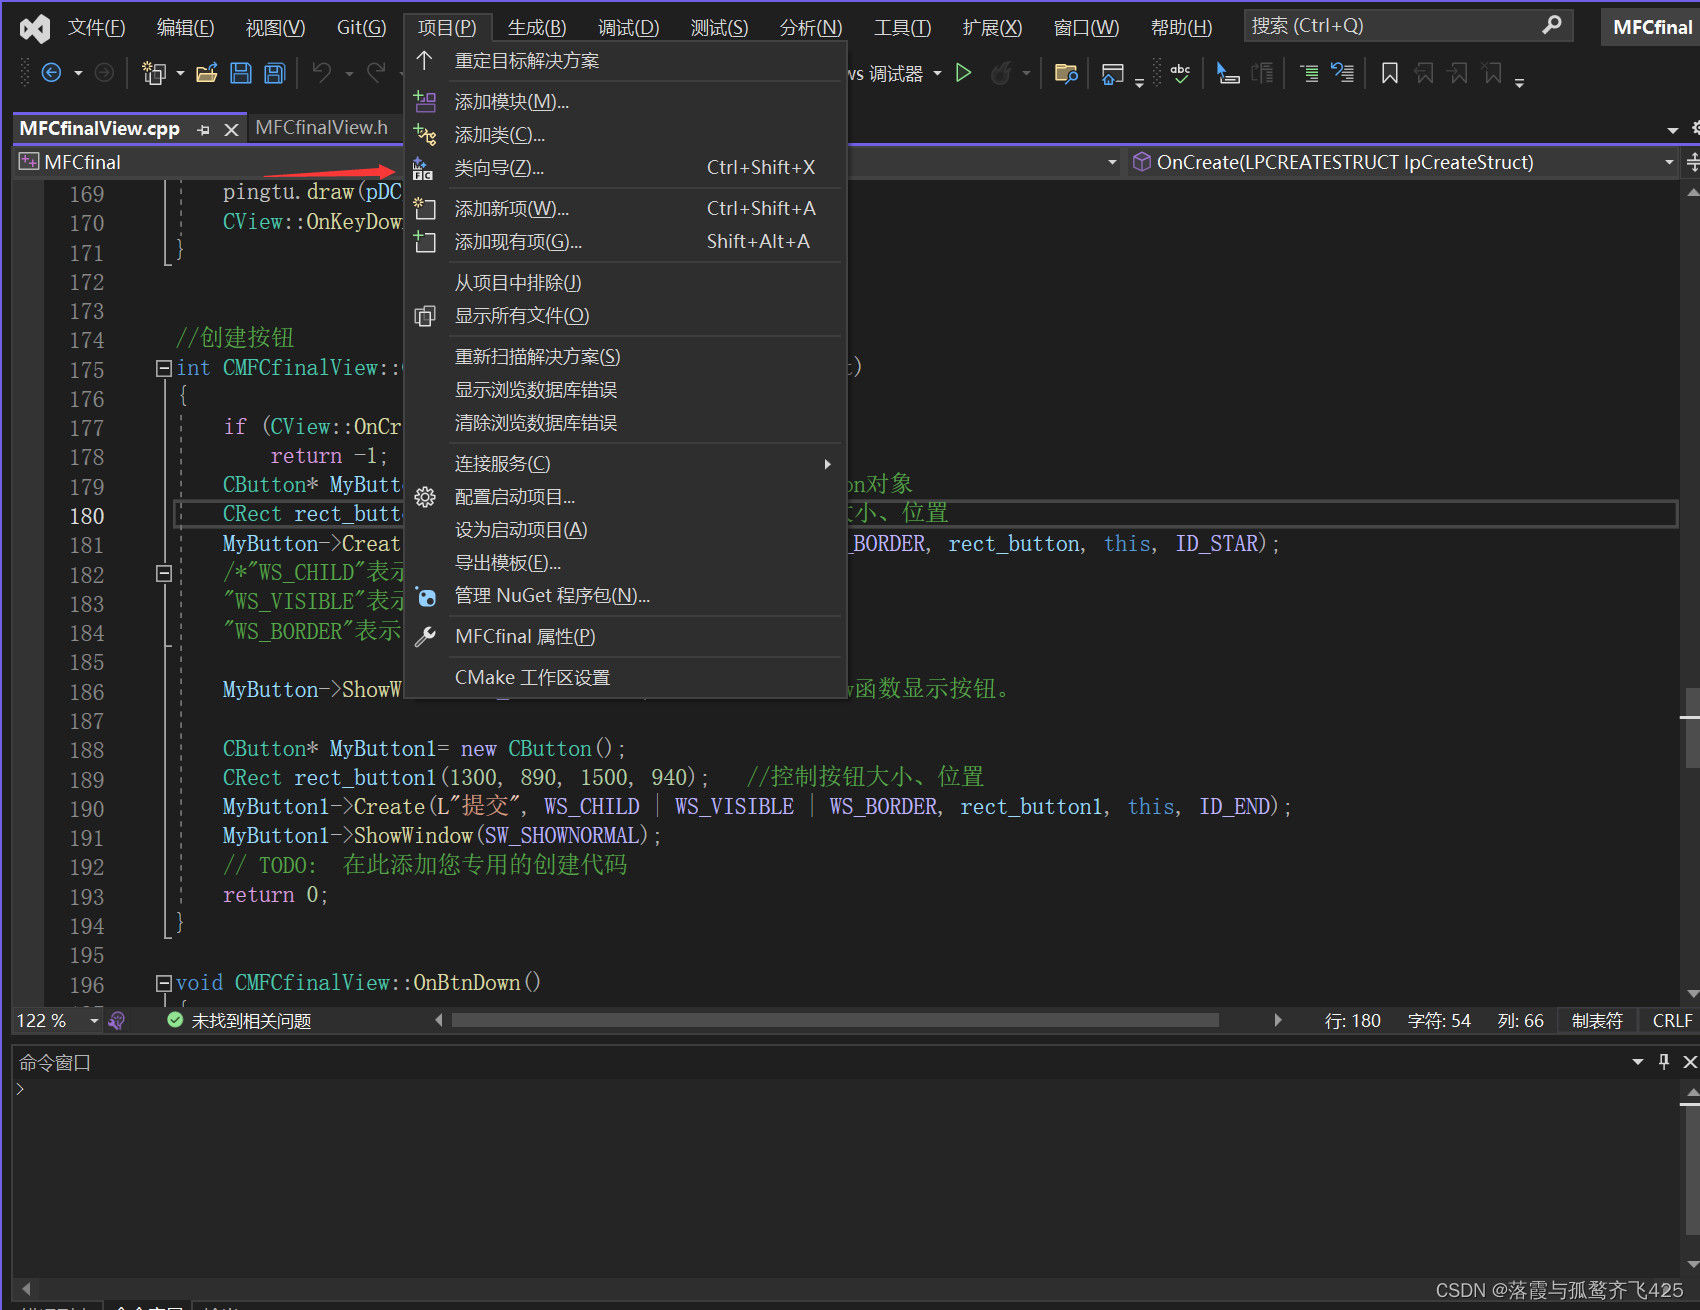
Task: Open the new project icon dropdown arrow
Action: (180, 73)
